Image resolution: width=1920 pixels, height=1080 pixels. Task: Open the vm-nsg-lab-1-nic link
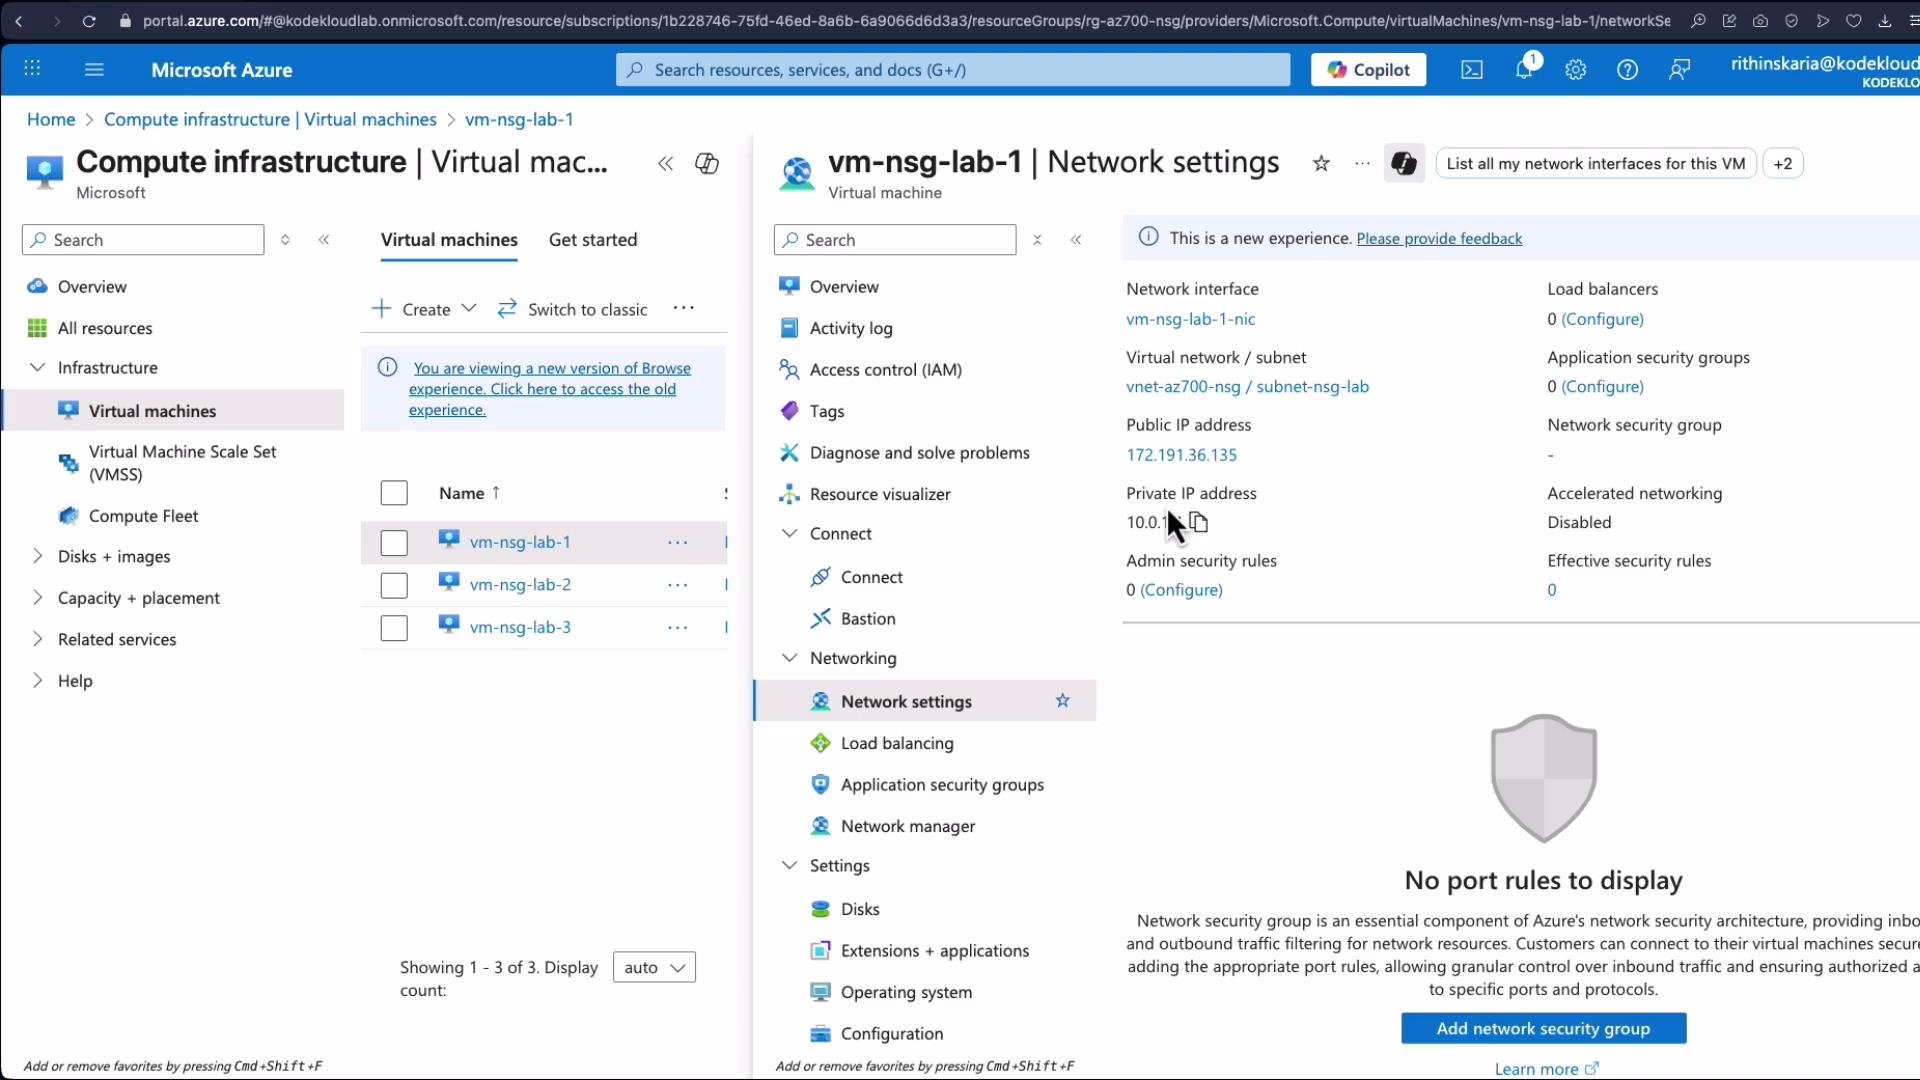1190,319
